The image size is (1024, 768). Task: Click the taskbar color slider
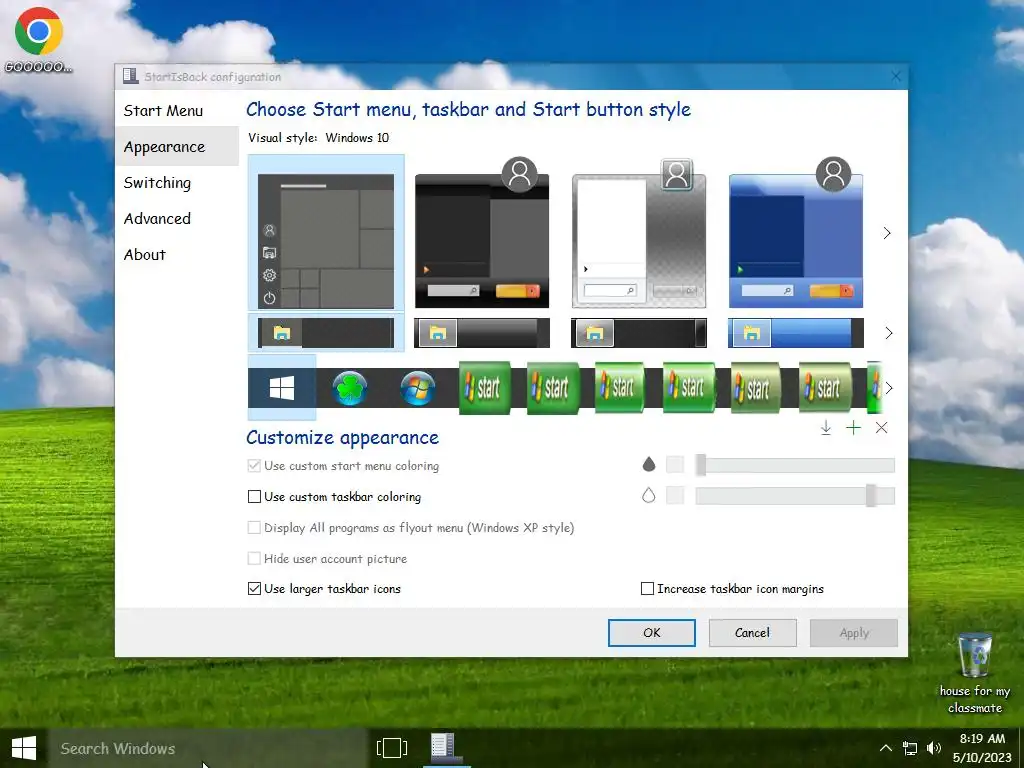click(x=795, y=496)
